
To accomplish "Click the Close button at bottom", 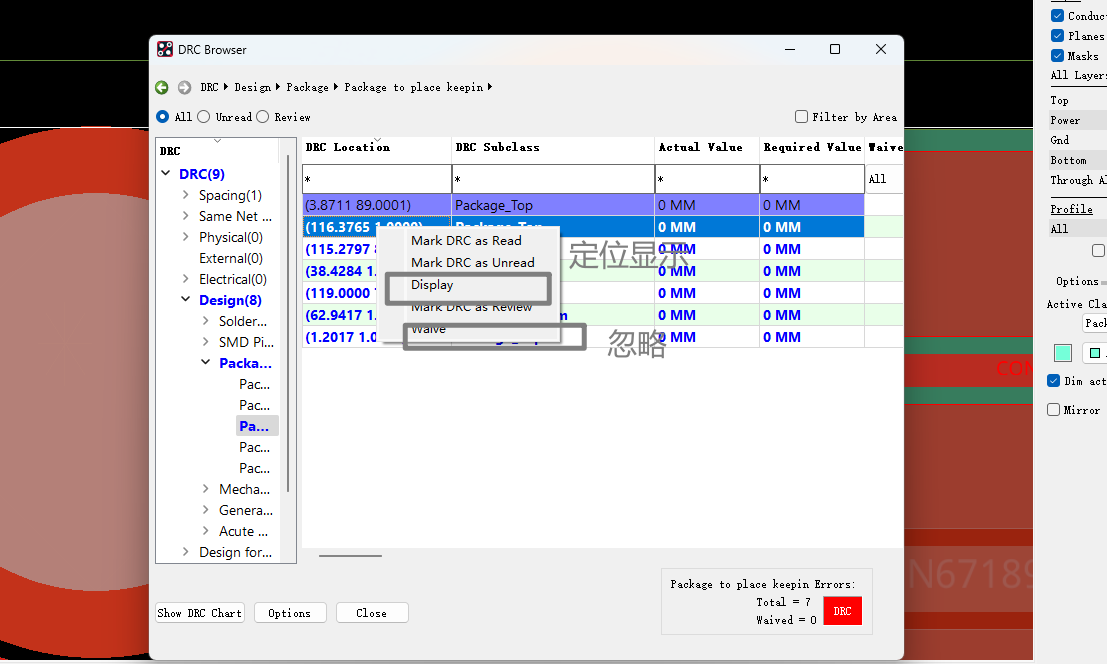I will tap(371, 612).
